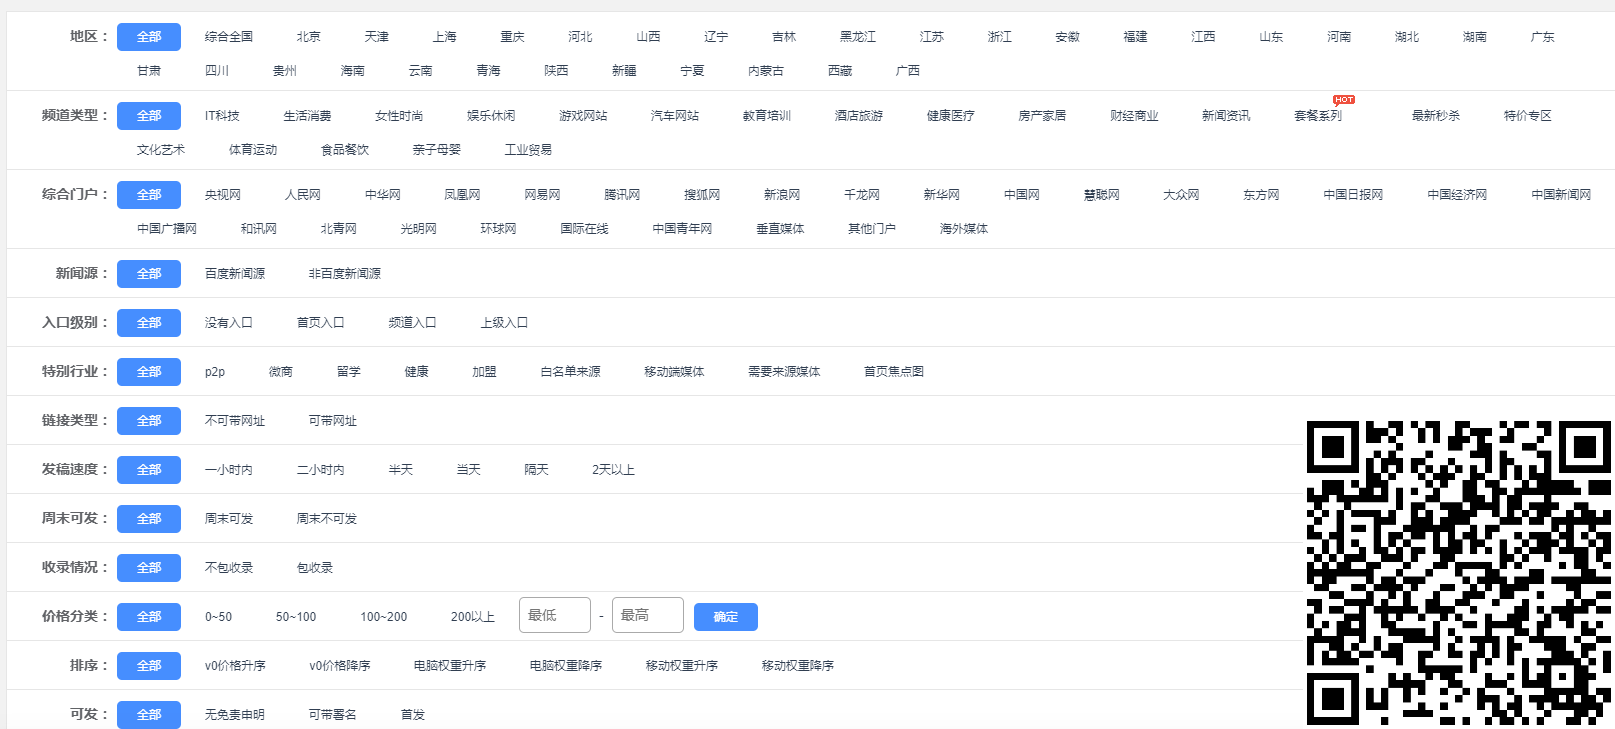Select 综合全国 region option
Viewport: 1615px width, 729px height.
coord(229,37)
